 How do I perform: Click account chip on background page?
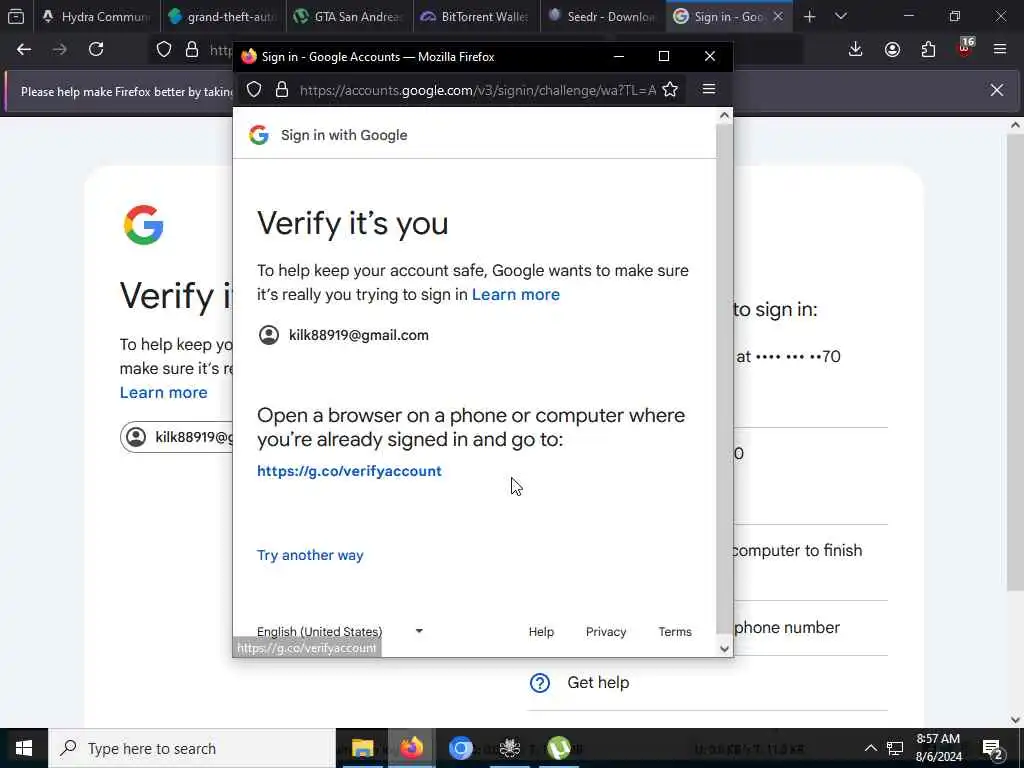click(176, 437)
